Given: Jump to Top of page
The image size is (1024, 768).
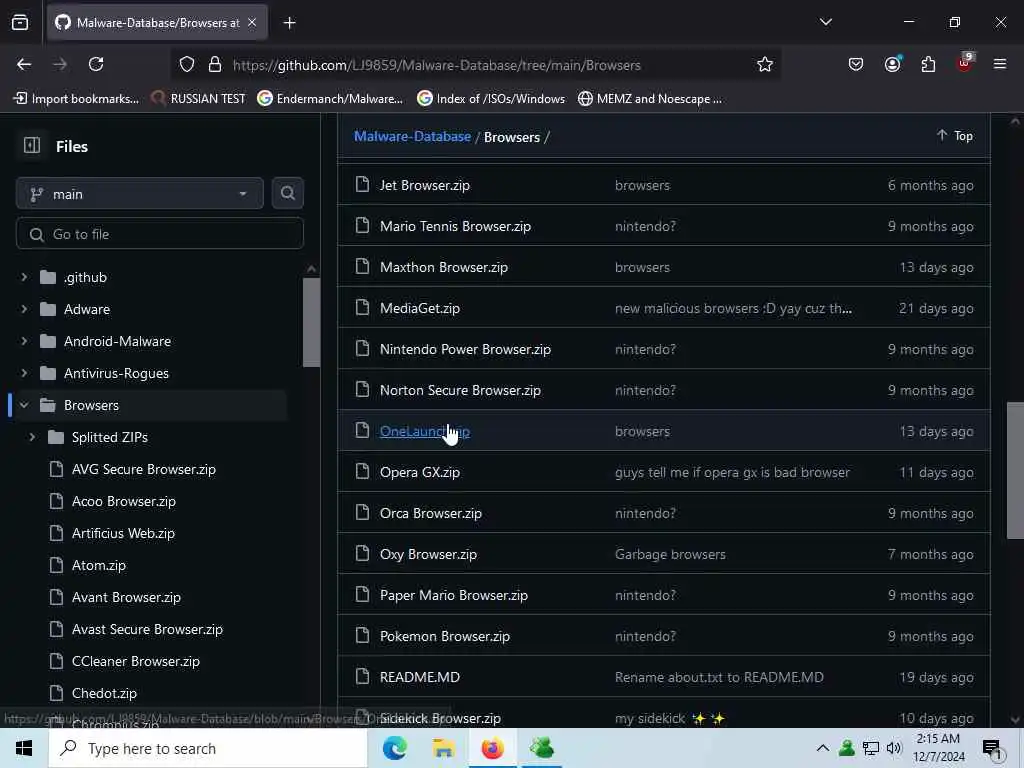Looking at the screenshot, I should tap(955, 136).
